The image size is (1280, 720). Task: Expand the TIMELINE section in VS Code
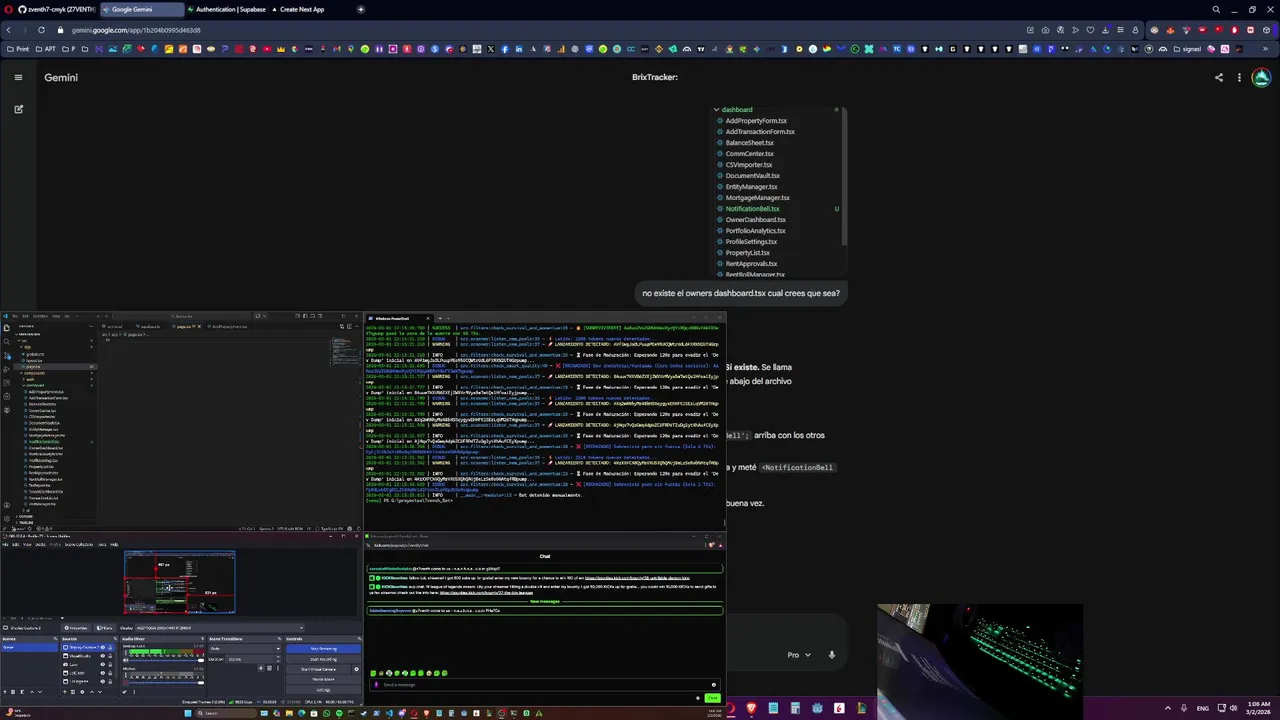pyautogui.click(x=25, y=522)
